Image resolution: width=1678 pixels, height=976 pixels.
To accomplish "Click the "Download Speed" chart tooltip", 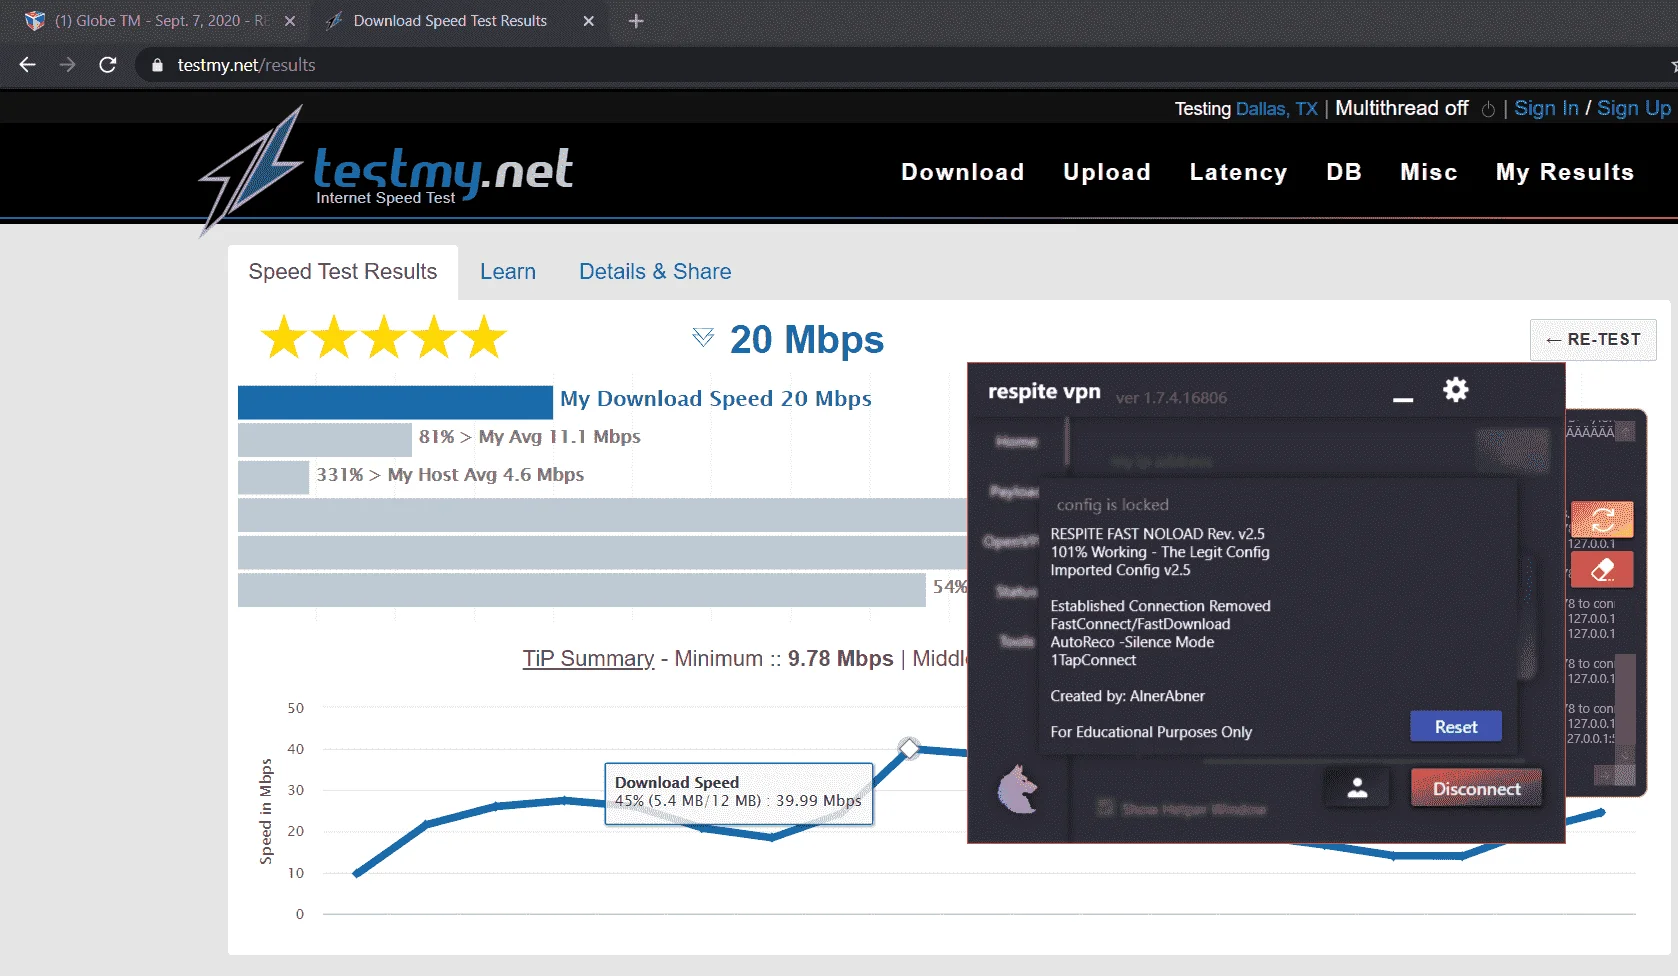I will tap(739, 794).
